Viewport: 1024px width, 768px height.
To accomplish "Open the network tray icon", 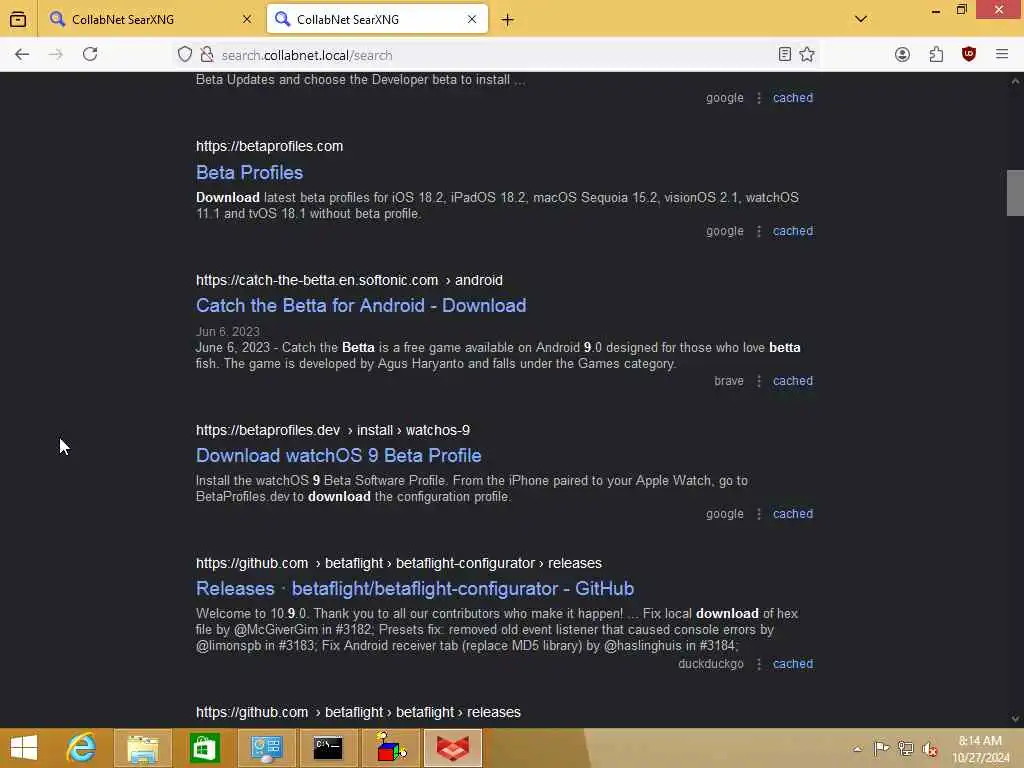I will [905, 748].
